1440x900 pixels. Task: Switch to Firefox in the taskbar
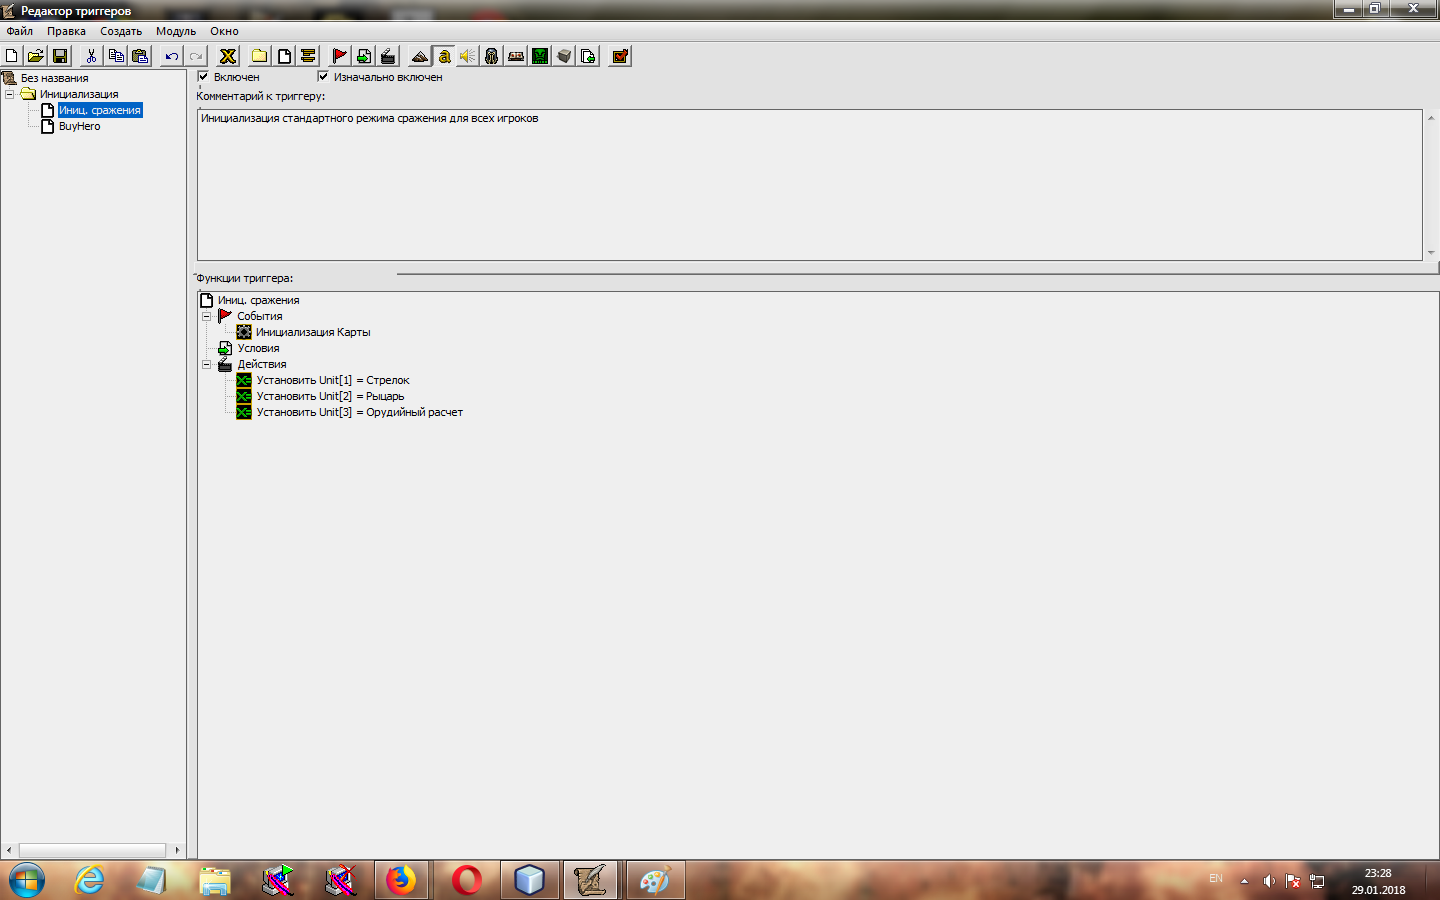click(401, 880)
